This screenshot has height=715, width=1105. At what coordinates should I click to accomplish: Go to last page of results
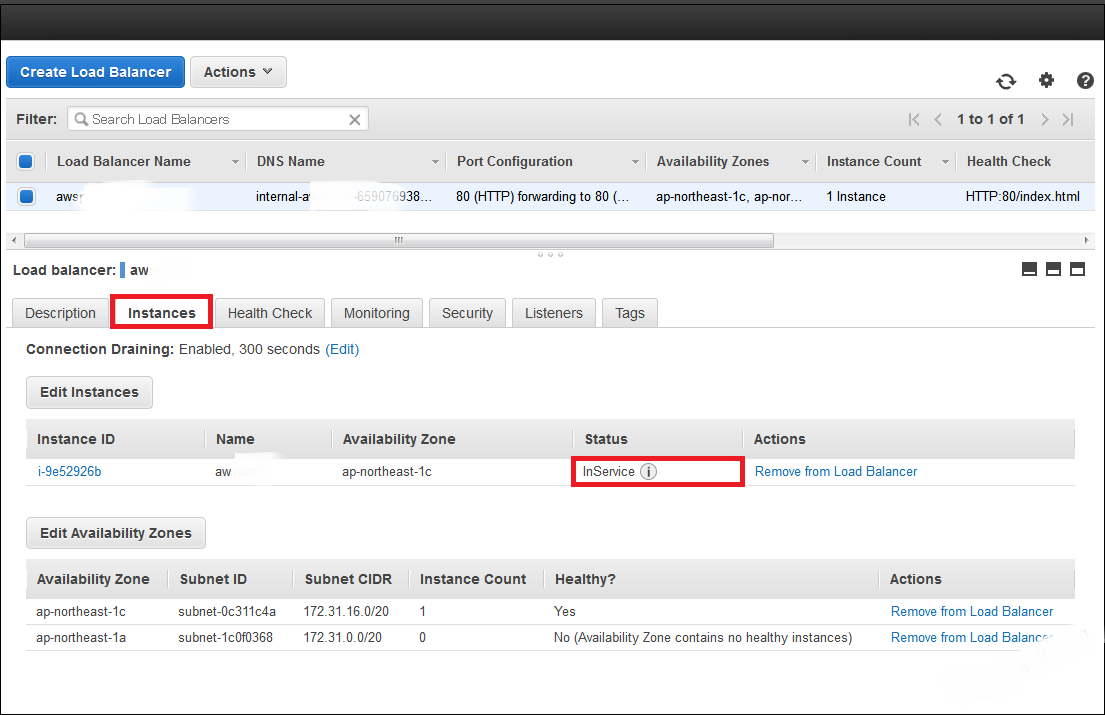pyautogui.click(x=1068, y=119)
